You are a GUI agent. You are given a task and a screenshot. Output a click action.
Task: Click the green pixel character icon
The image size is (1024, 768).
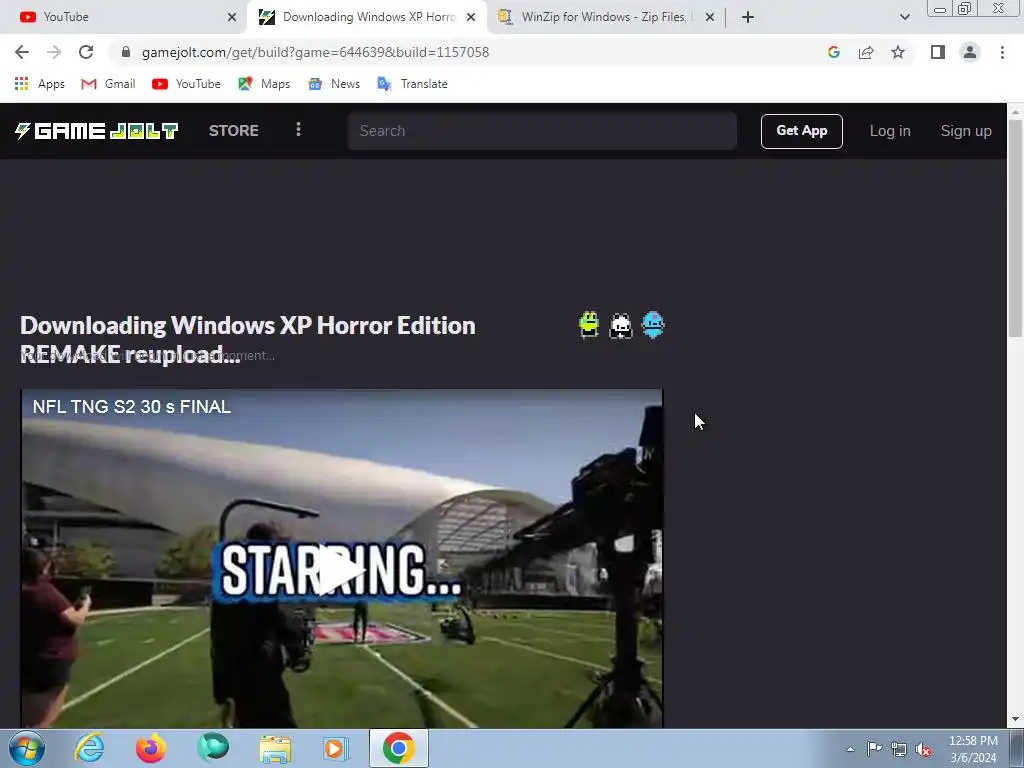[589, 325]
